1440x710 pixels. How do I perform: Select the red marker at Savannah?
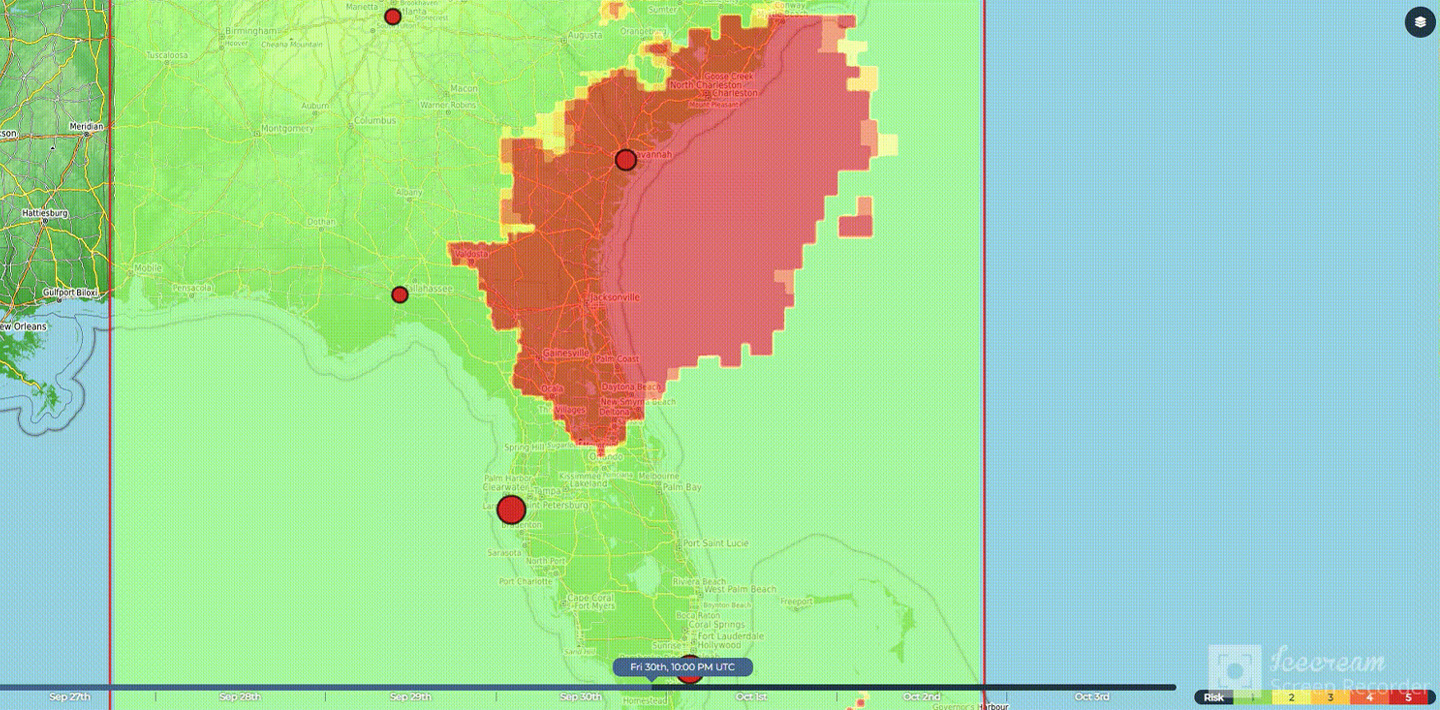626,160
